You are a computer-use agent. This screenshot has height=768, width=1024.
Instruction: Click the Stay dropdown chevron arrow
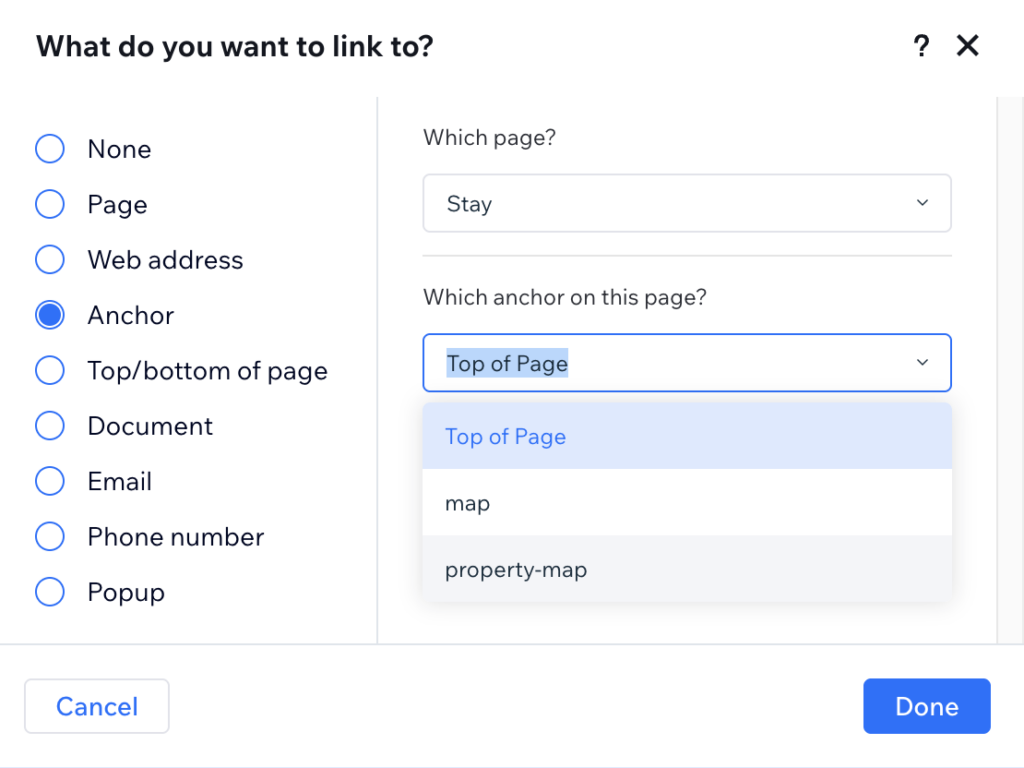click(922, 204)
